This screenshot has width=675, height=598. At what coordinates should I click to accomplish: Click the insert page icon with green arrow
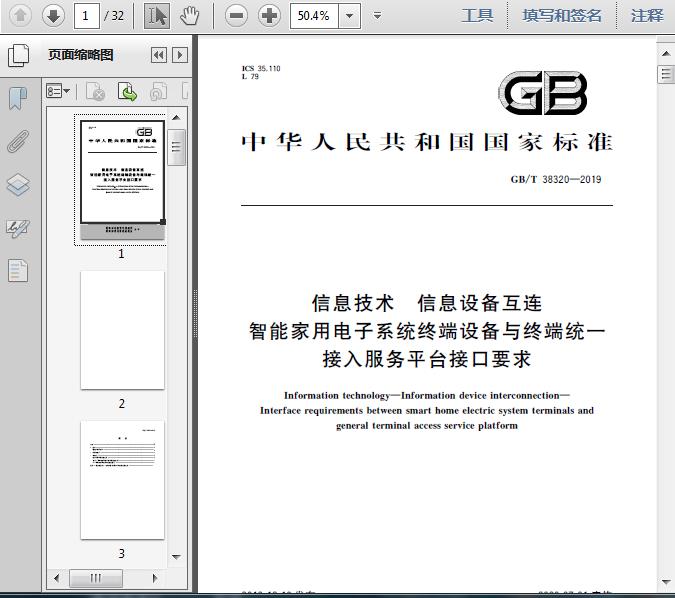127,91
